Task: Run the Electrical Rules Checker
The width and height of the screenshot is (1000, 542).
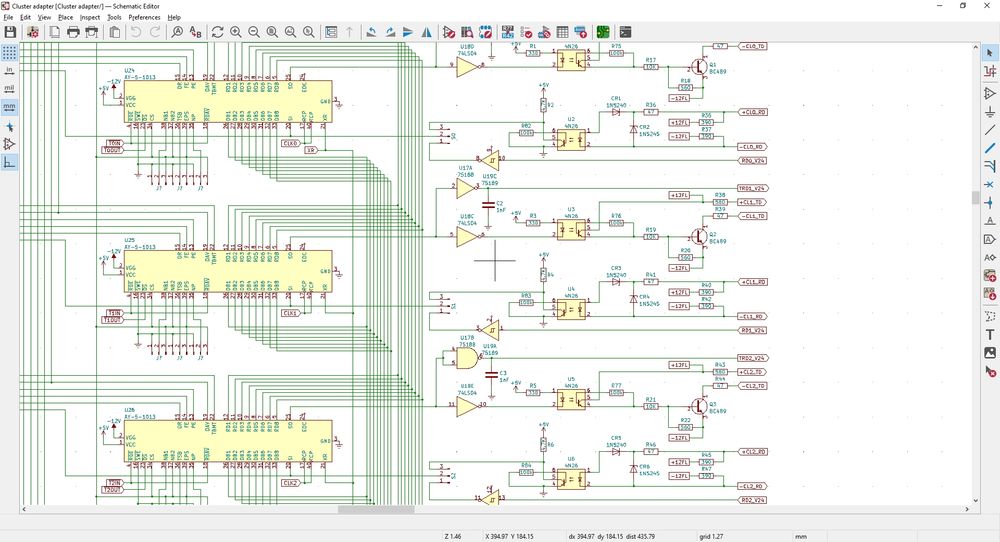Action: click(526, 32)
